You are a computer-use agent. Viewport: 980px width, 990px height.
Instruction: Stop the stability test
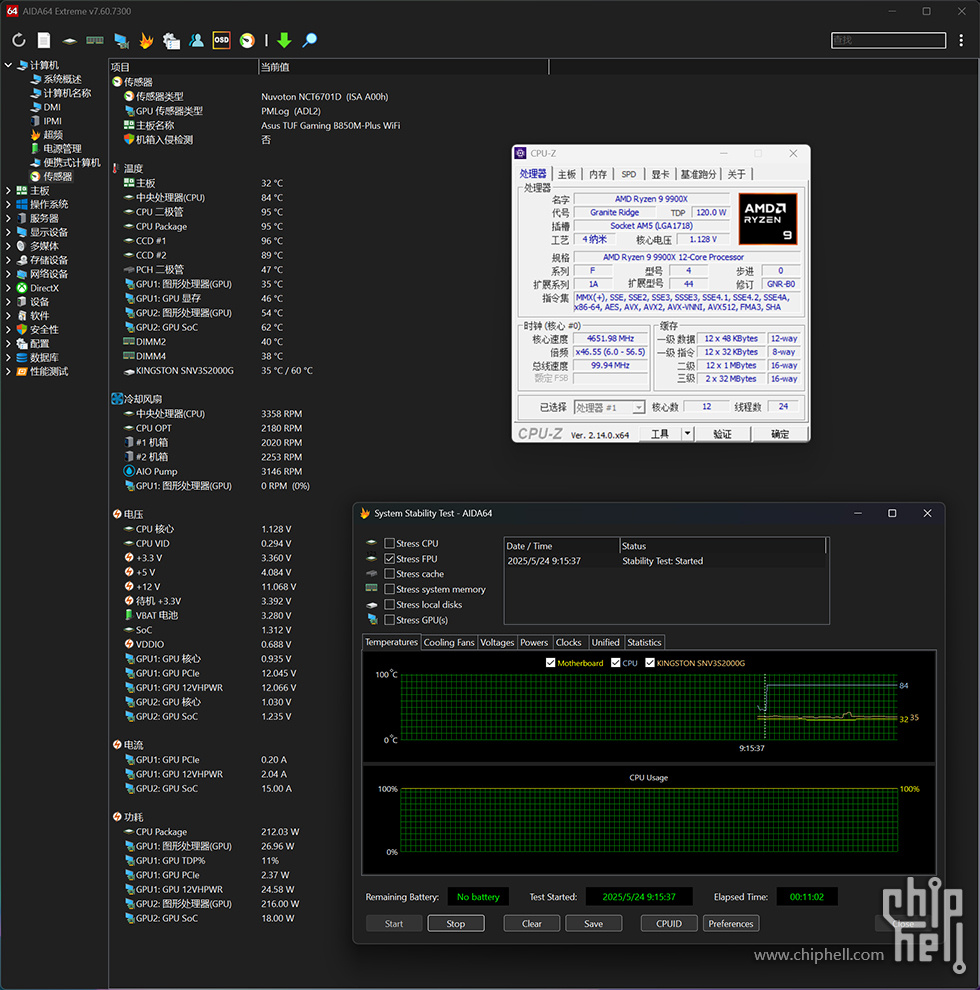pyautogui.click(x=456, y=923)
